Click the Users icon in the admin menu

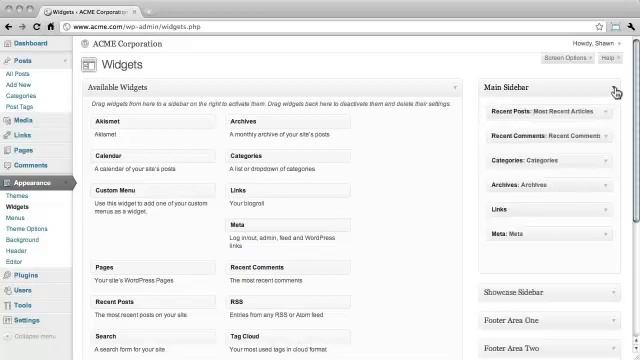(7, 290)
